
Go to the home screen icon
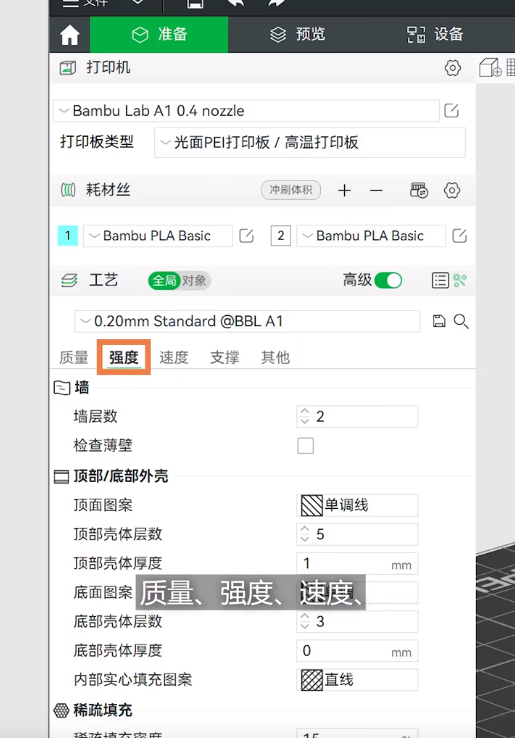[x=70, y=35]
